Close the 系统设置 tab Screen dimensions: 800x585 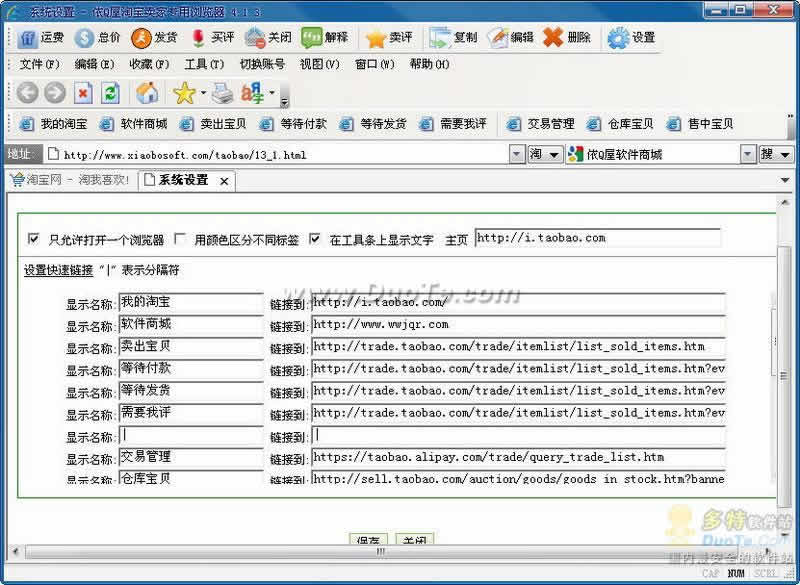pos(224,181)
